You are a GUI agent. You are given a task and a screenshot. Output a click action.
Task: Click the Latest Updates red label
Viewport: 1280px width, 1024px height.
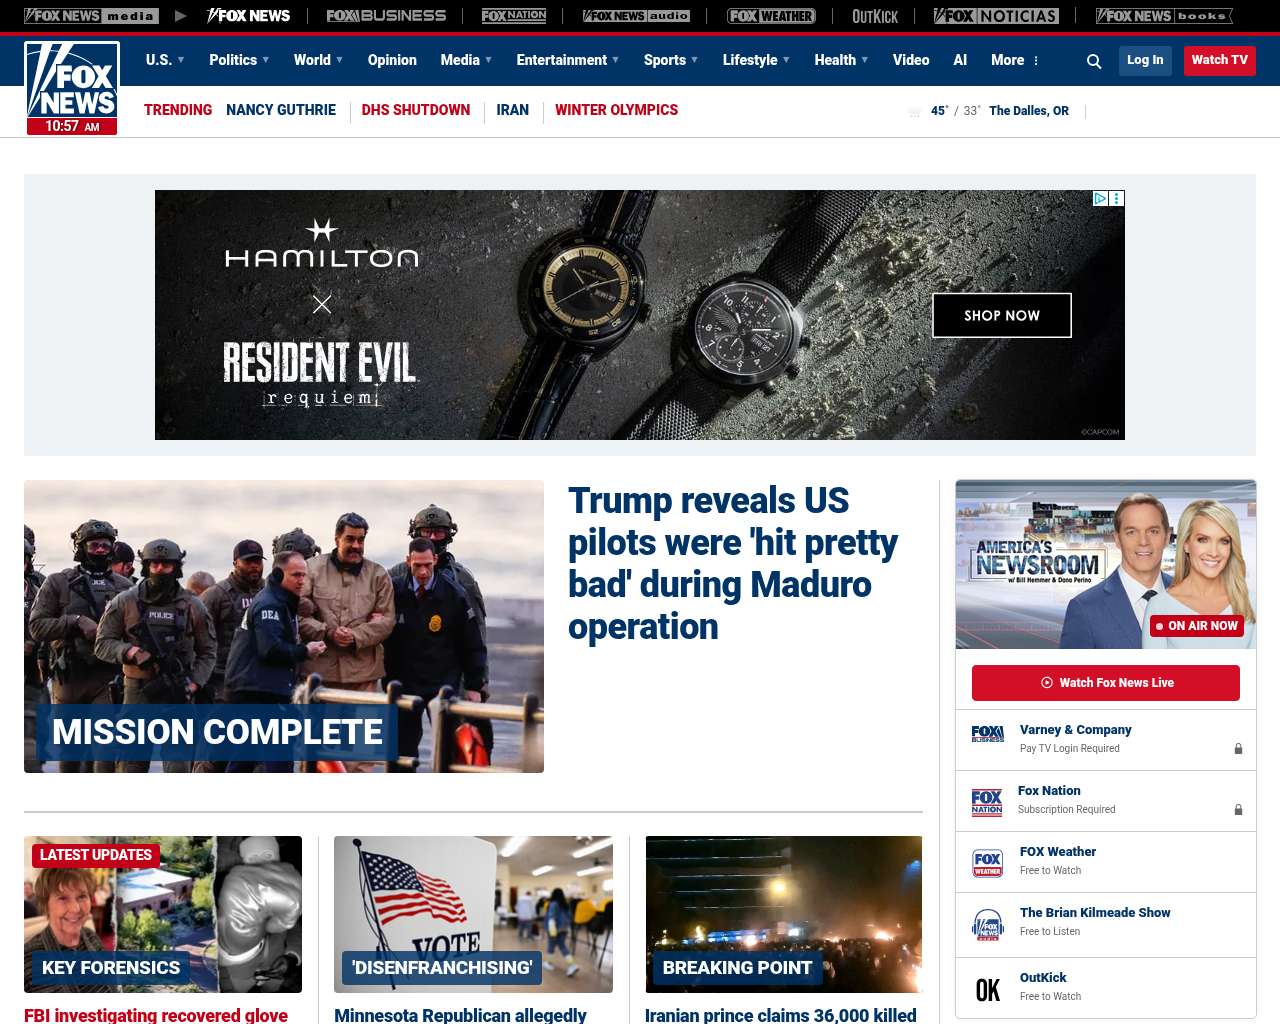coord(96,855)
